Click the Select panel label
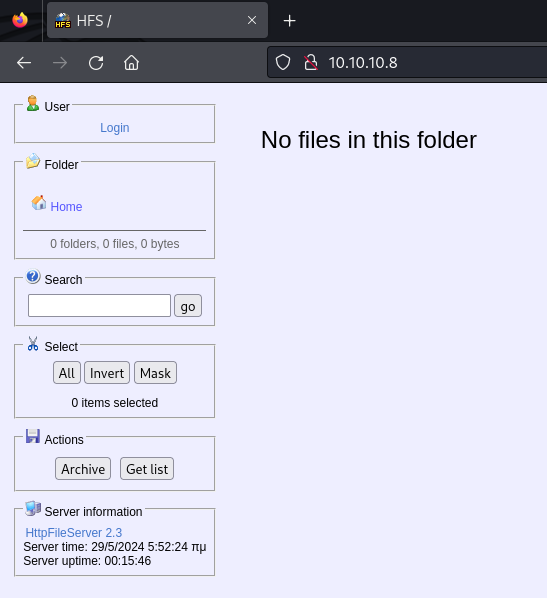This screenshot has height=598, width=547. [x=61, y=347]
